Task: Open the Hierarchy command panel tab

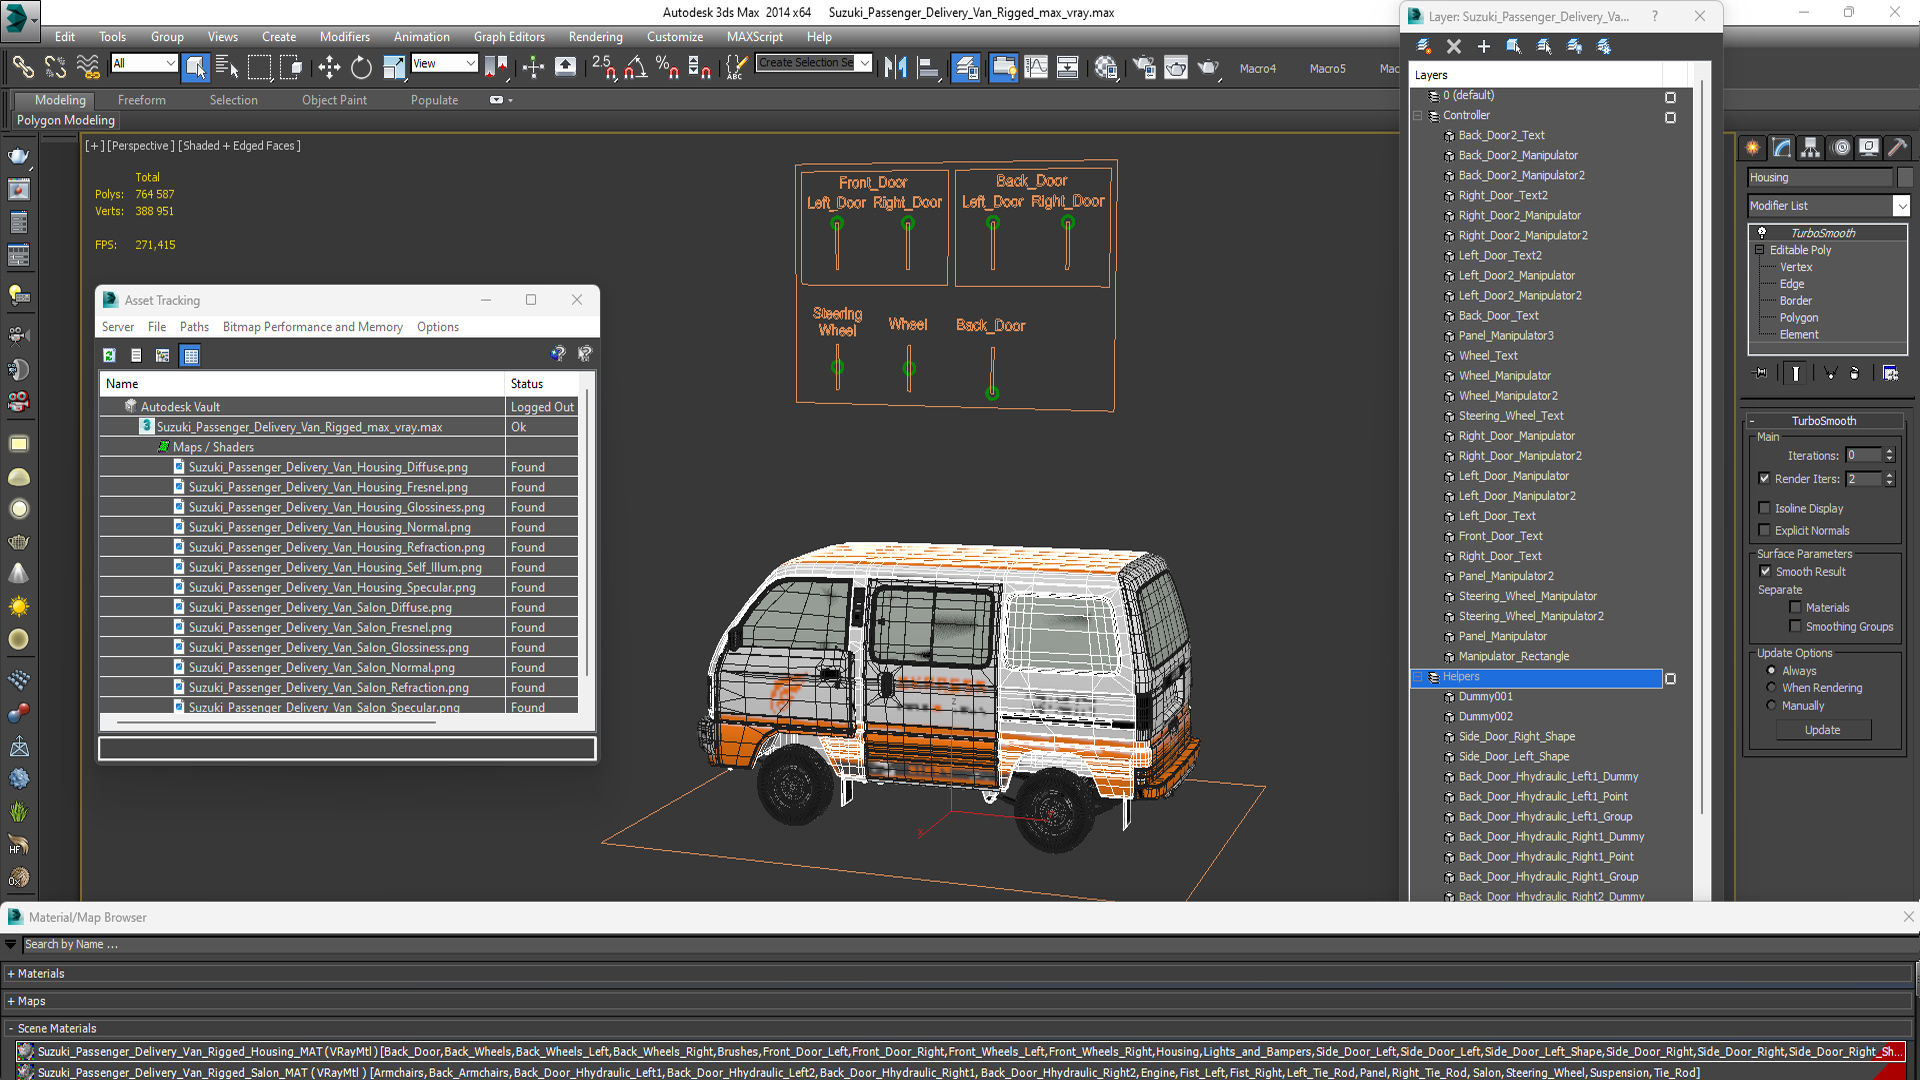Action: point(1811,148)
